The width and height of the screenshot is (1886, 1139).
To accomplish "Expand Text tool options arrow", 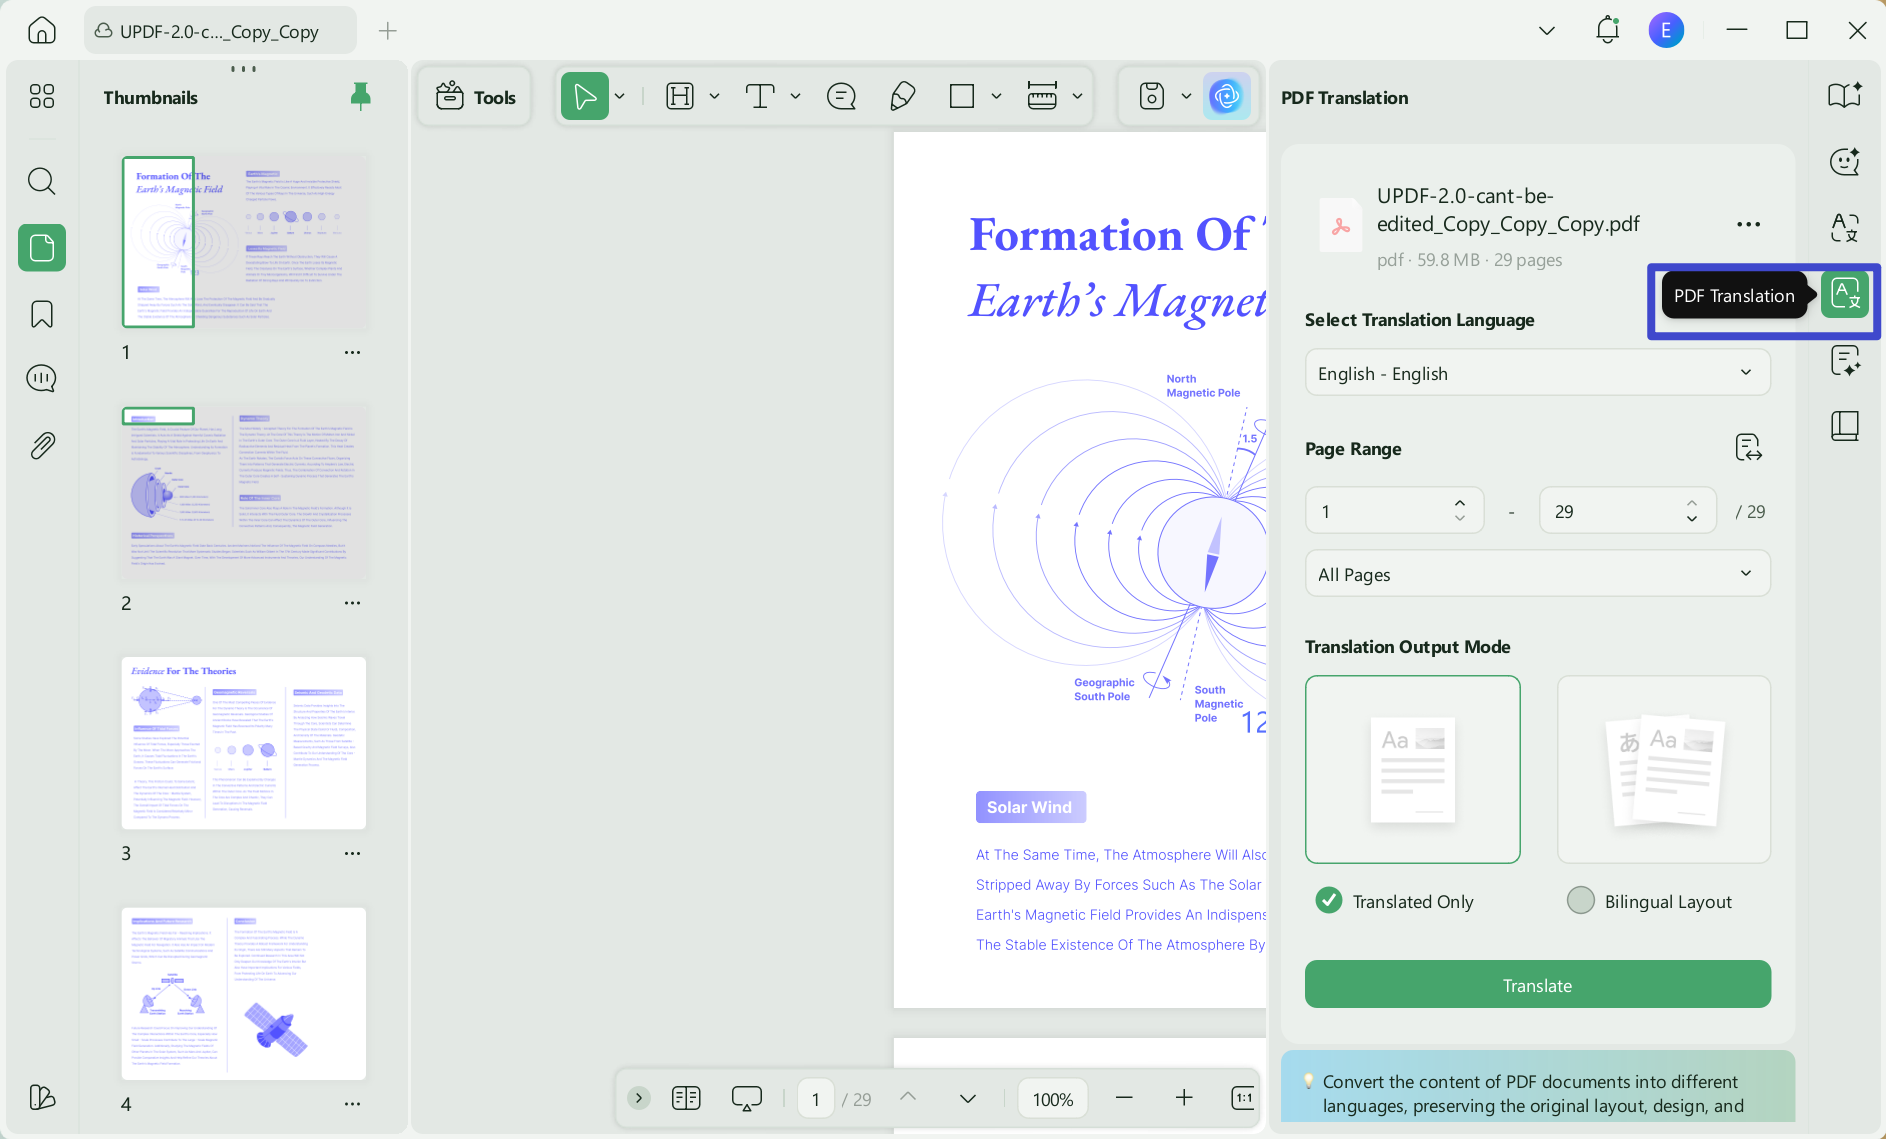I will click(x=795, y=97).
